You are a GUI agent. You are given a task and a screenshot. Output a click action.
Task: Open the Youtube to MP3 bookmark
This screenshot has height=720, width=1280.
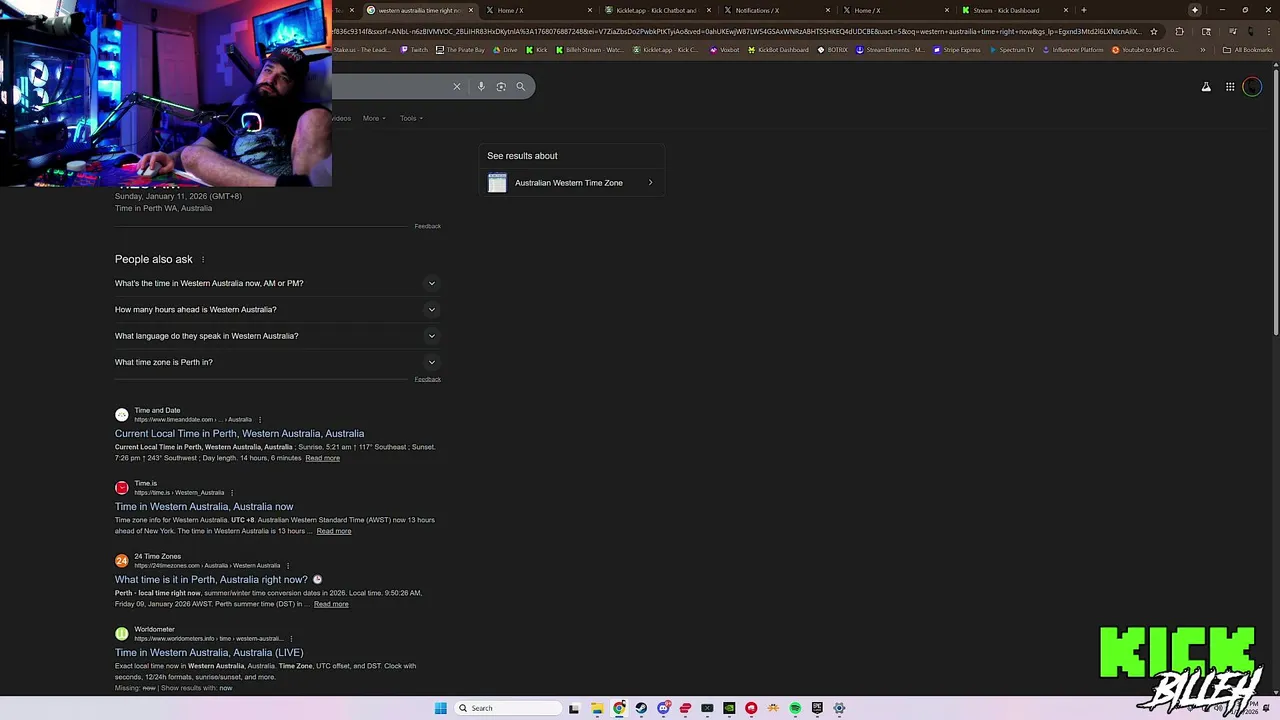(1144, 50)
